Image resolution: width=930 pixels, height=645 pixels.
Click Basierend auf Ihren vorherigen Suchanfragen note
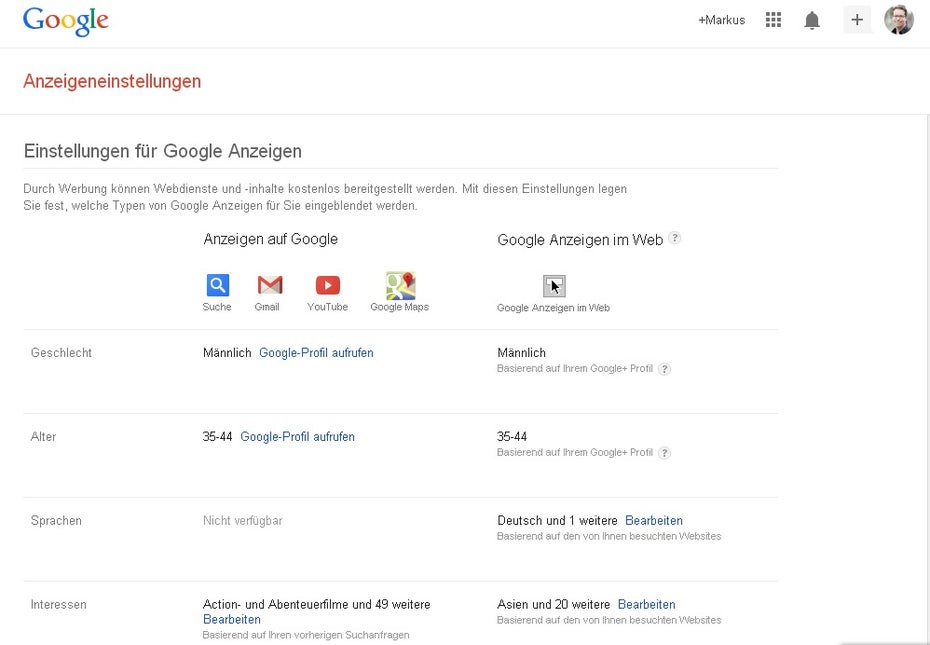pyautogui.click(x=306, y=635)
